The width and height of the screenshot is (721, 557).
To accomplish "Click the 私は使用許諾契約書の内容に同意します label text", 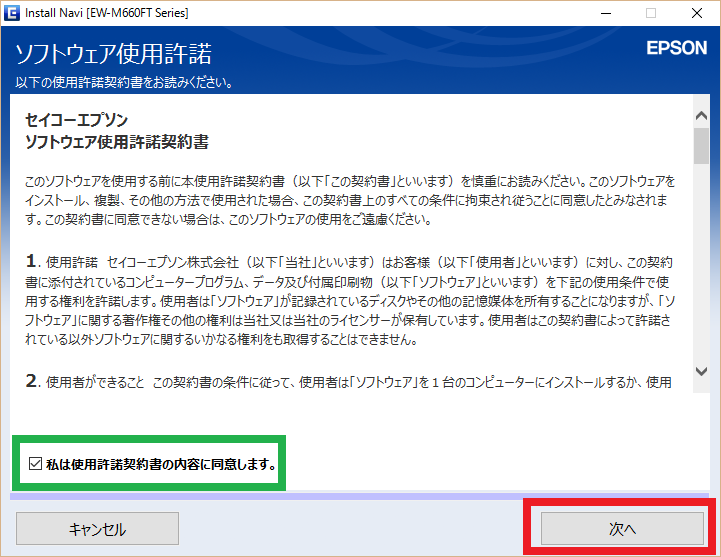I will point(160,465).
